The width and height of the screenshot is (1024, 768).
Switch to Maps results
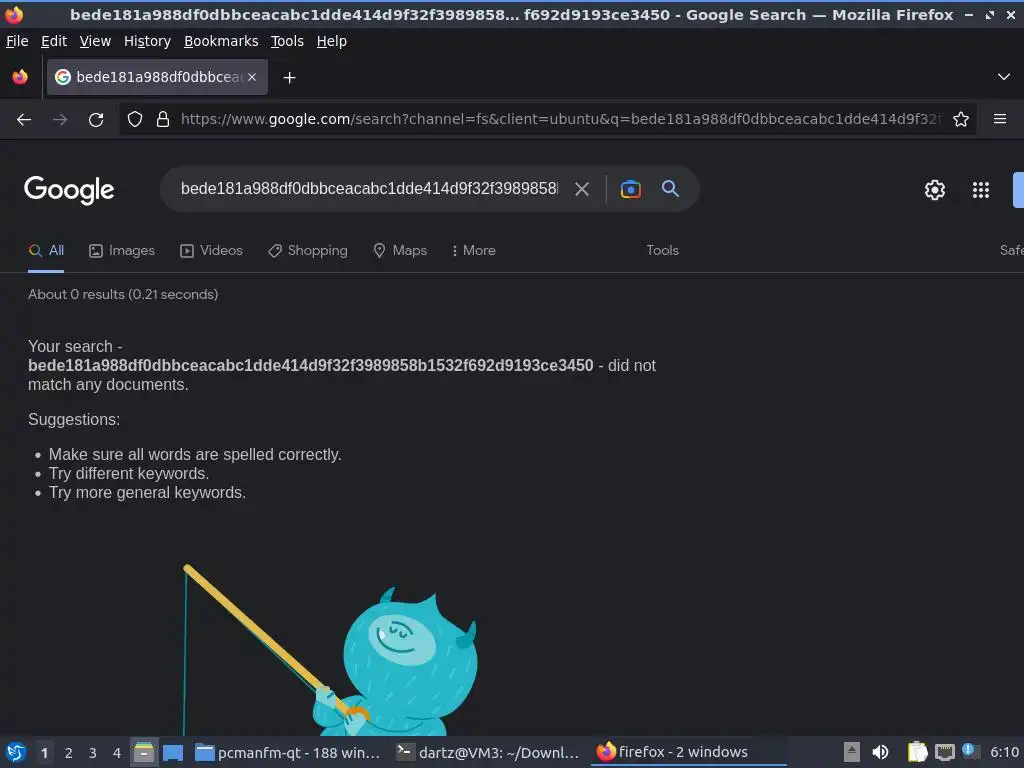[x=400, y=251]
